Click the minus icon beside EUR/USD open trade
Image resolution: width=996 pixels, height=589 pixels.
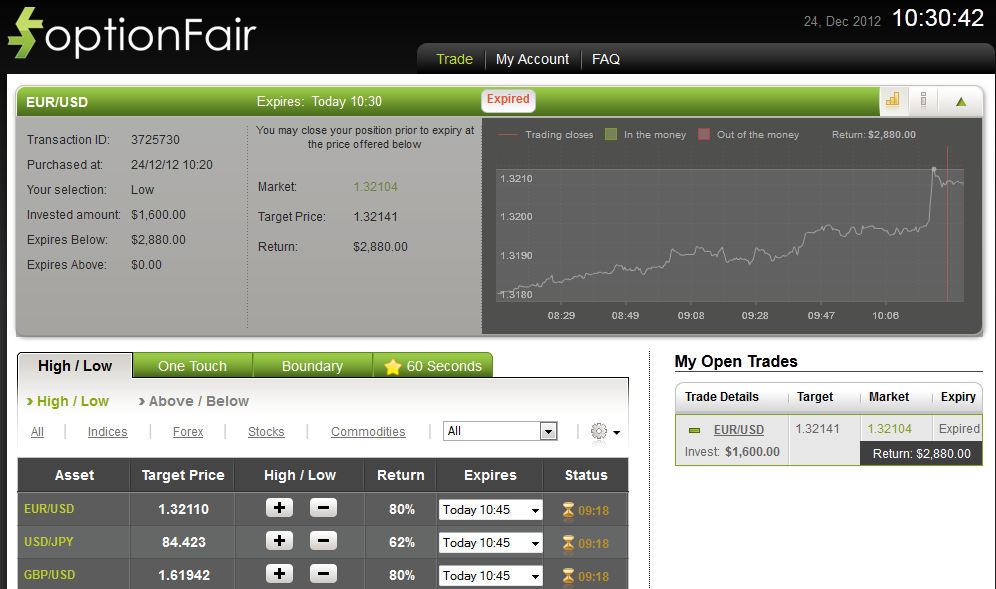pos(694,430)
